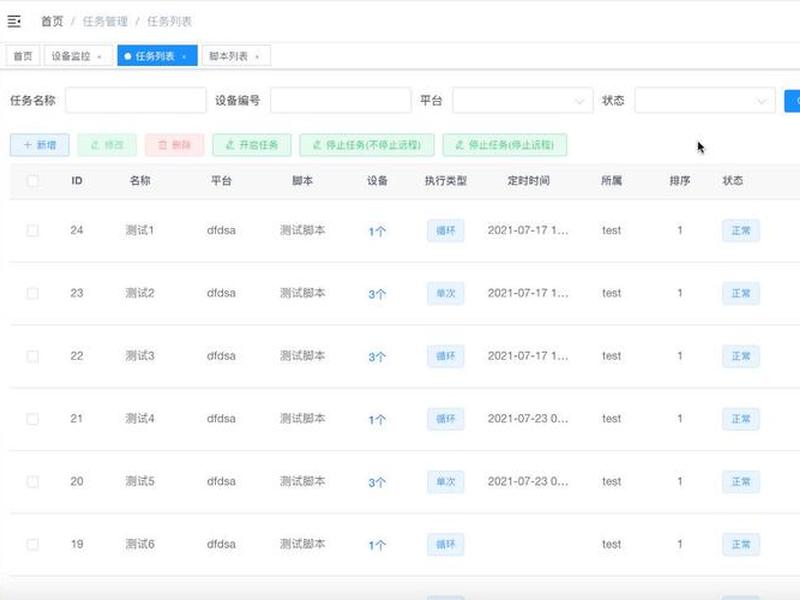Open the 1个 device link for 测试4
Image resolution: width=800 pixels, height=600 pixels.
tap(377, 419)
